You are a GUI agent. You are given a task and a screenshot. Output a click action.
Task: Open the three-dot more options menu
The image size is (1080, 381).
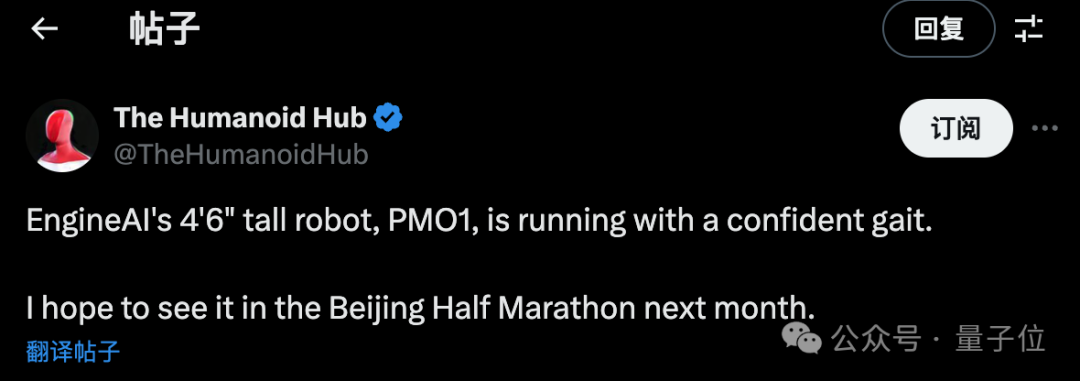pos(1044,129)
